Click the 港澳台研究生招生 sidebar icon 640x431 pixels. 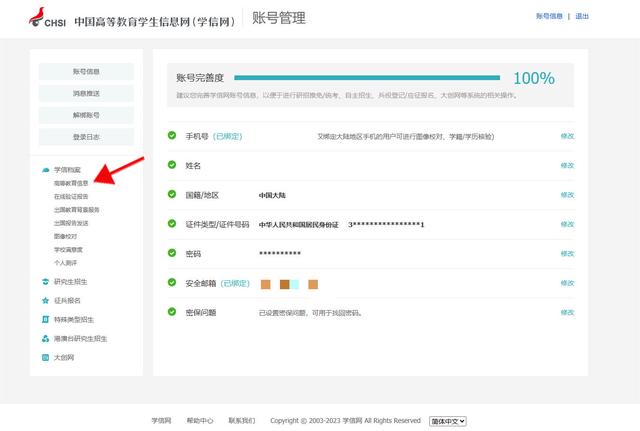[45, 339]
